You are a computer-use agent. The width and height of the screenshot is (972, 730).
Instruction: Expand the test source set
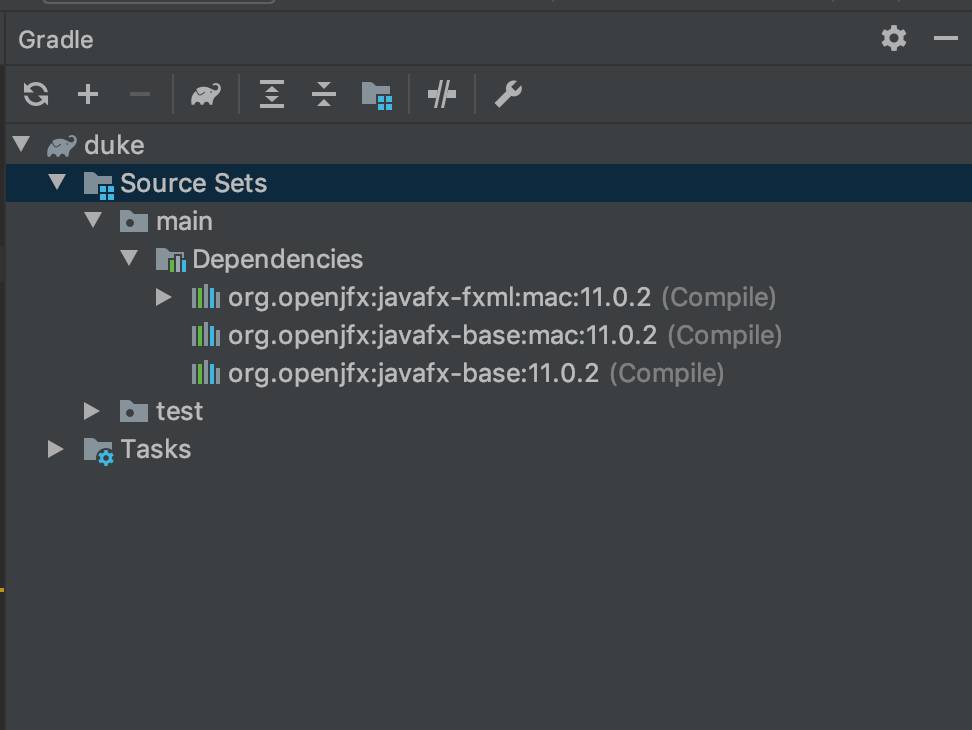click(x=92, y=411)
